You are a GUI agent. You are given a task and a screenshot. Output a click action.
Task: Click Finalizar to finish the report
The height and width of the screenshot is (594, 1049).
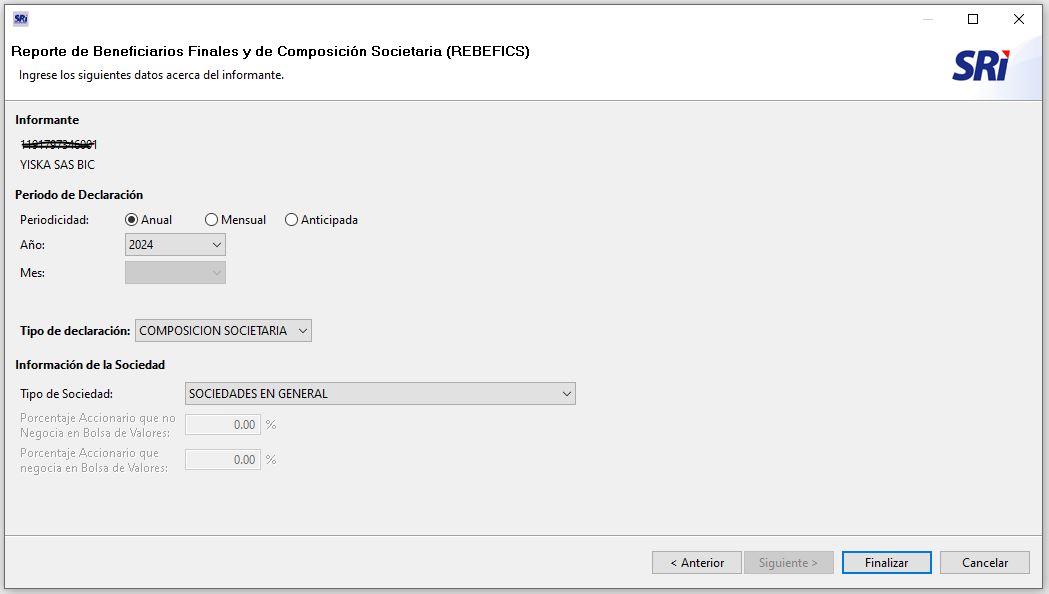pos(886,563)
